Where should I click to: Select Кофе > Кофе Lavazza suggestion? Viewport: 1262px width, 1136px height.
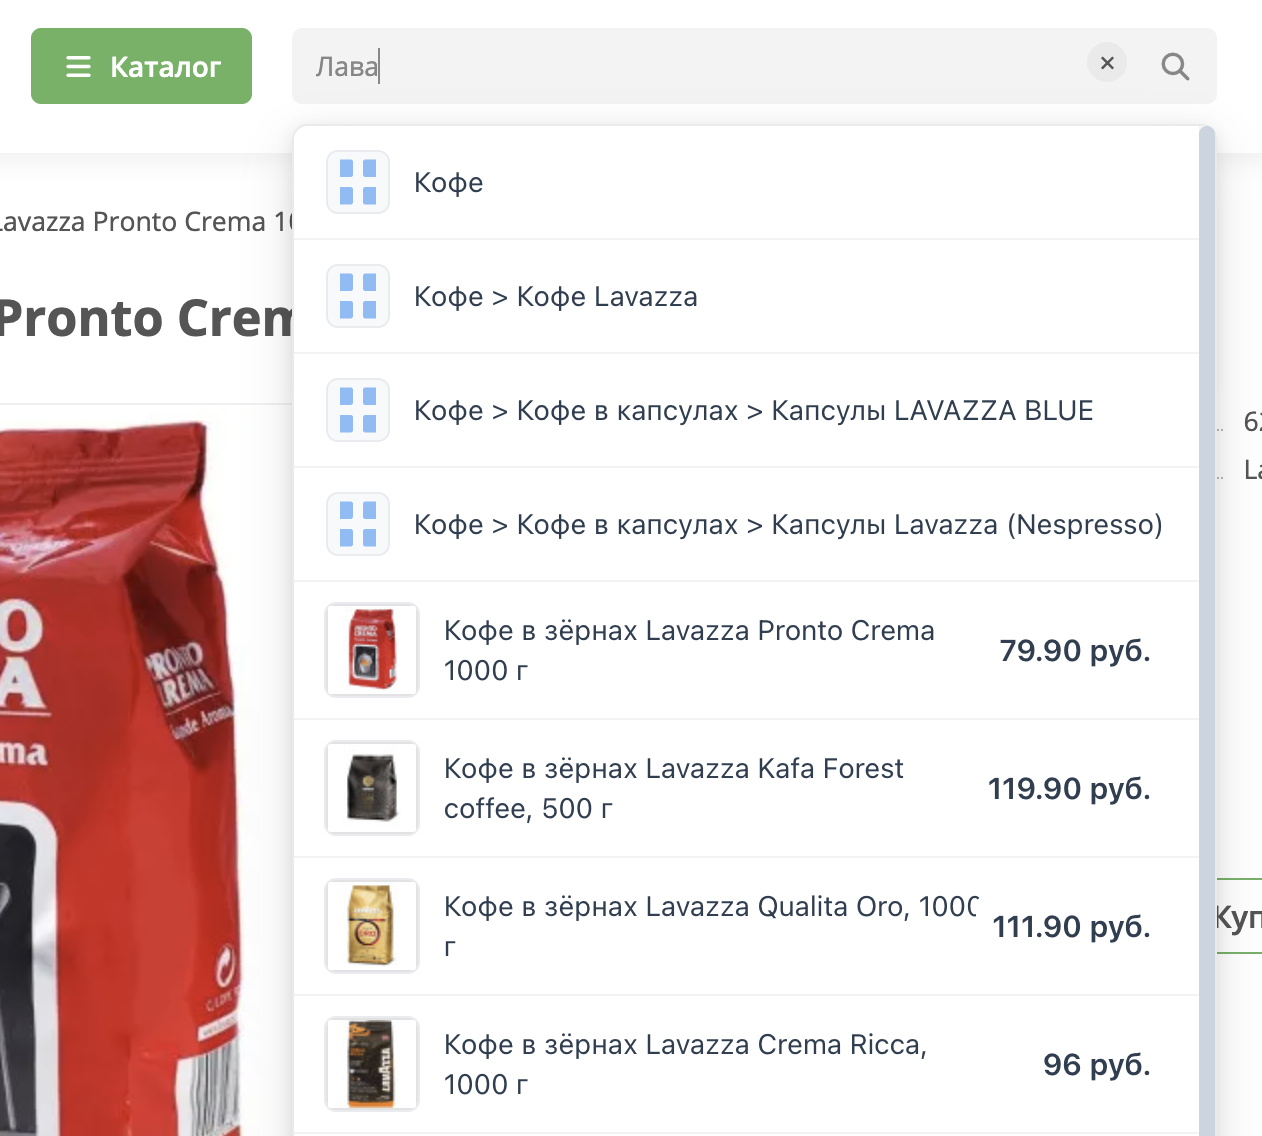click(x=746, y=296)
